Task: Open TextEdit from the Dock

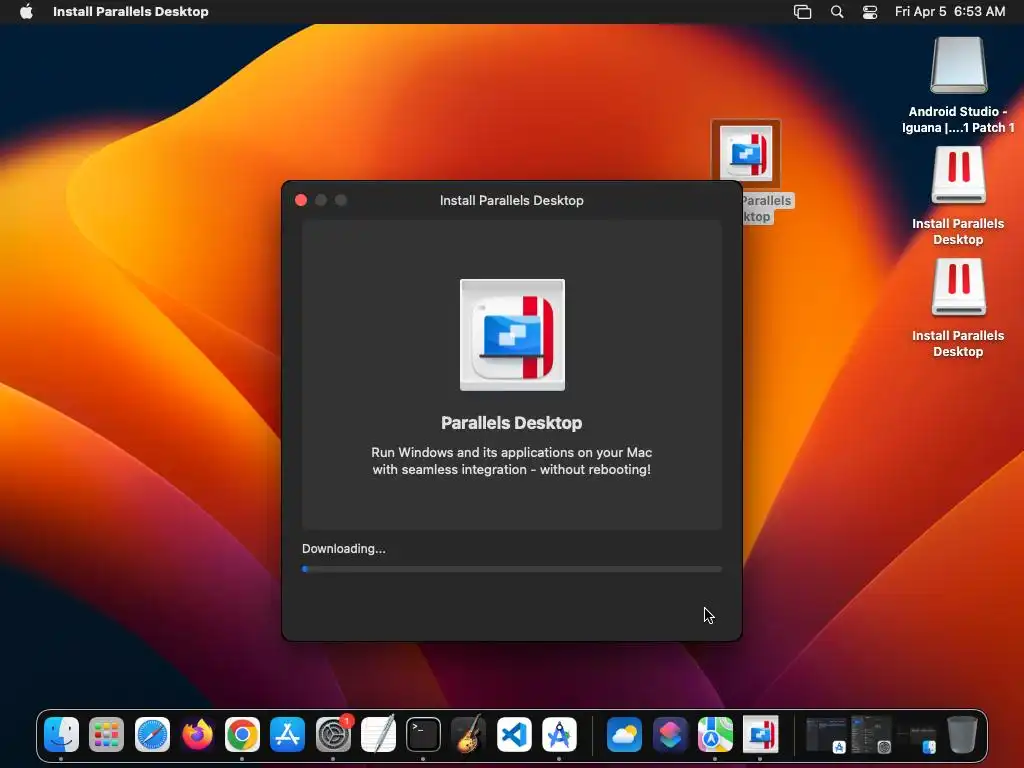Action: pos(378,735)
